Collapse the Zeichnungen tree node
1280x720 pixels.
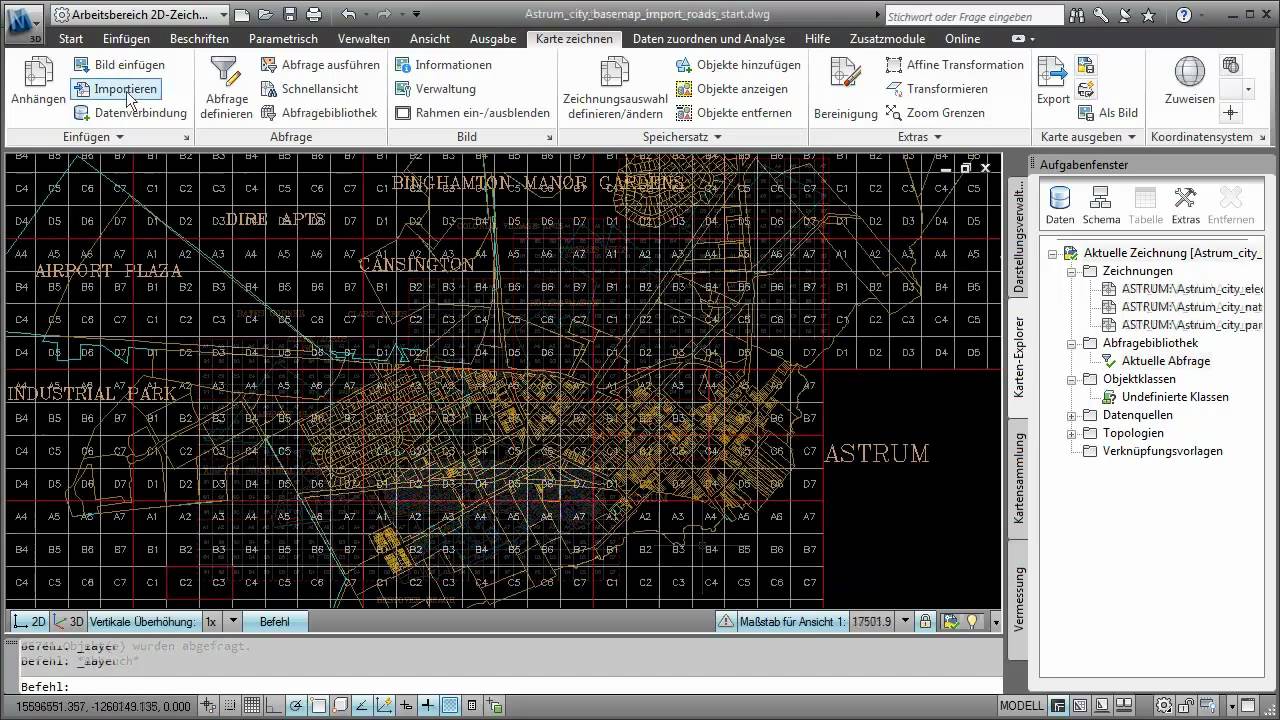(1071, 271)
